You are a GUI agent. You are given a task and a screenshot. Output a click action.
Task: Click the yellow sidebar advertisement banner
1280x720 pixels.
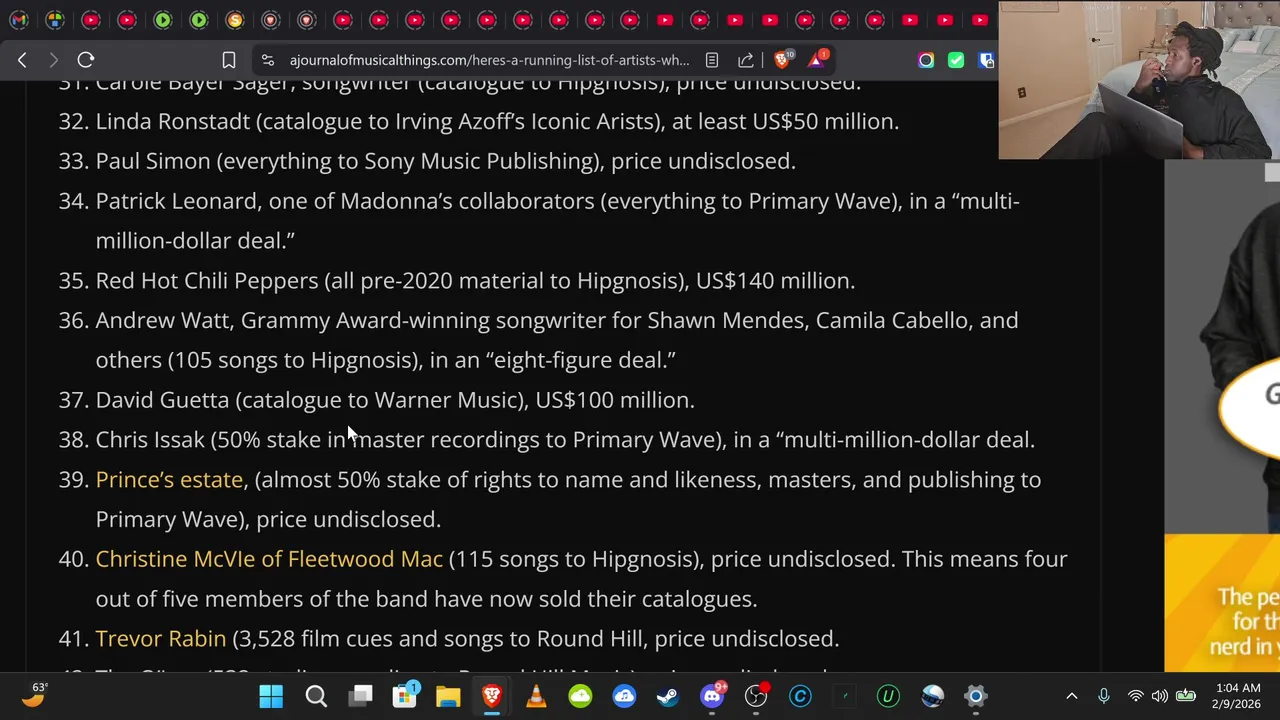(x=1222, y=603)
